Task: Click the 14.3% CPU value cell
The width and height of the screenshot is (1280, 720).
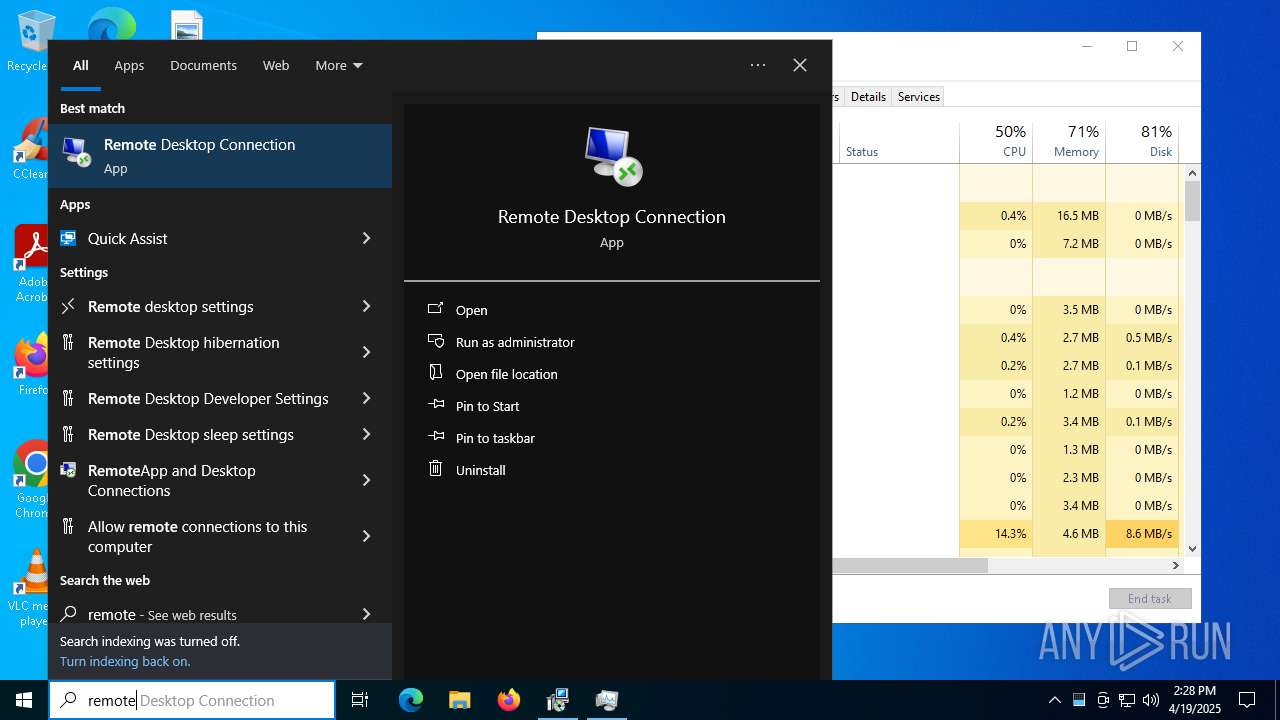Action: (x=996, y=534)
